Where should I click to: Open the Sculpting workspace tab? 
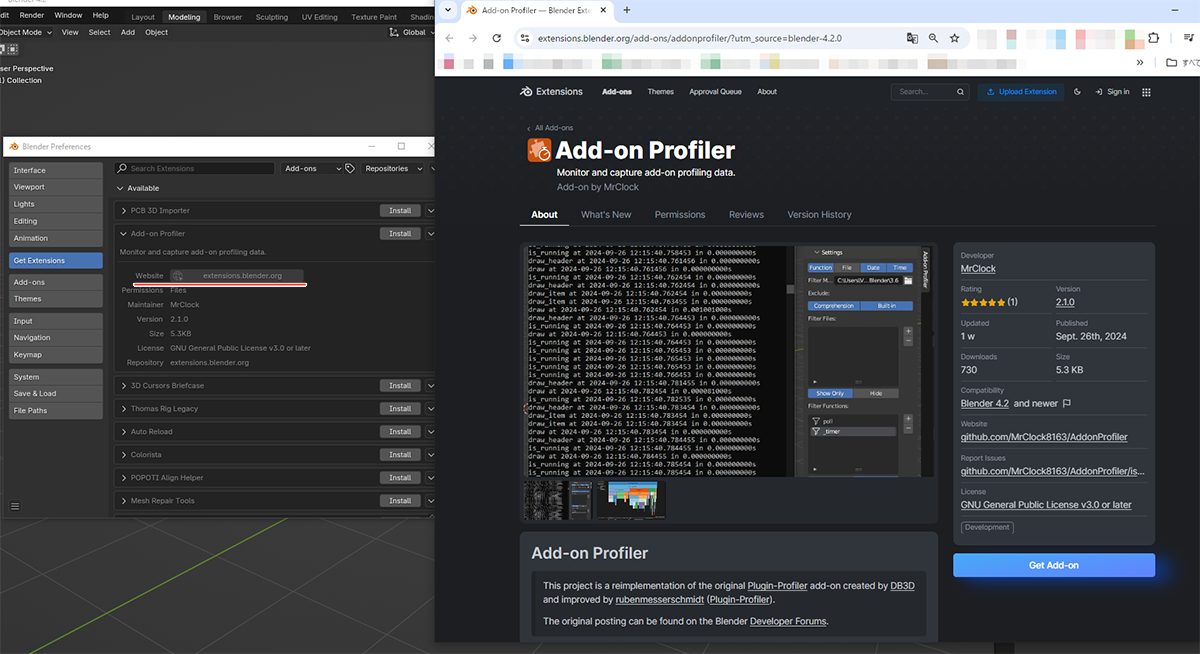(x=271, y=17)
